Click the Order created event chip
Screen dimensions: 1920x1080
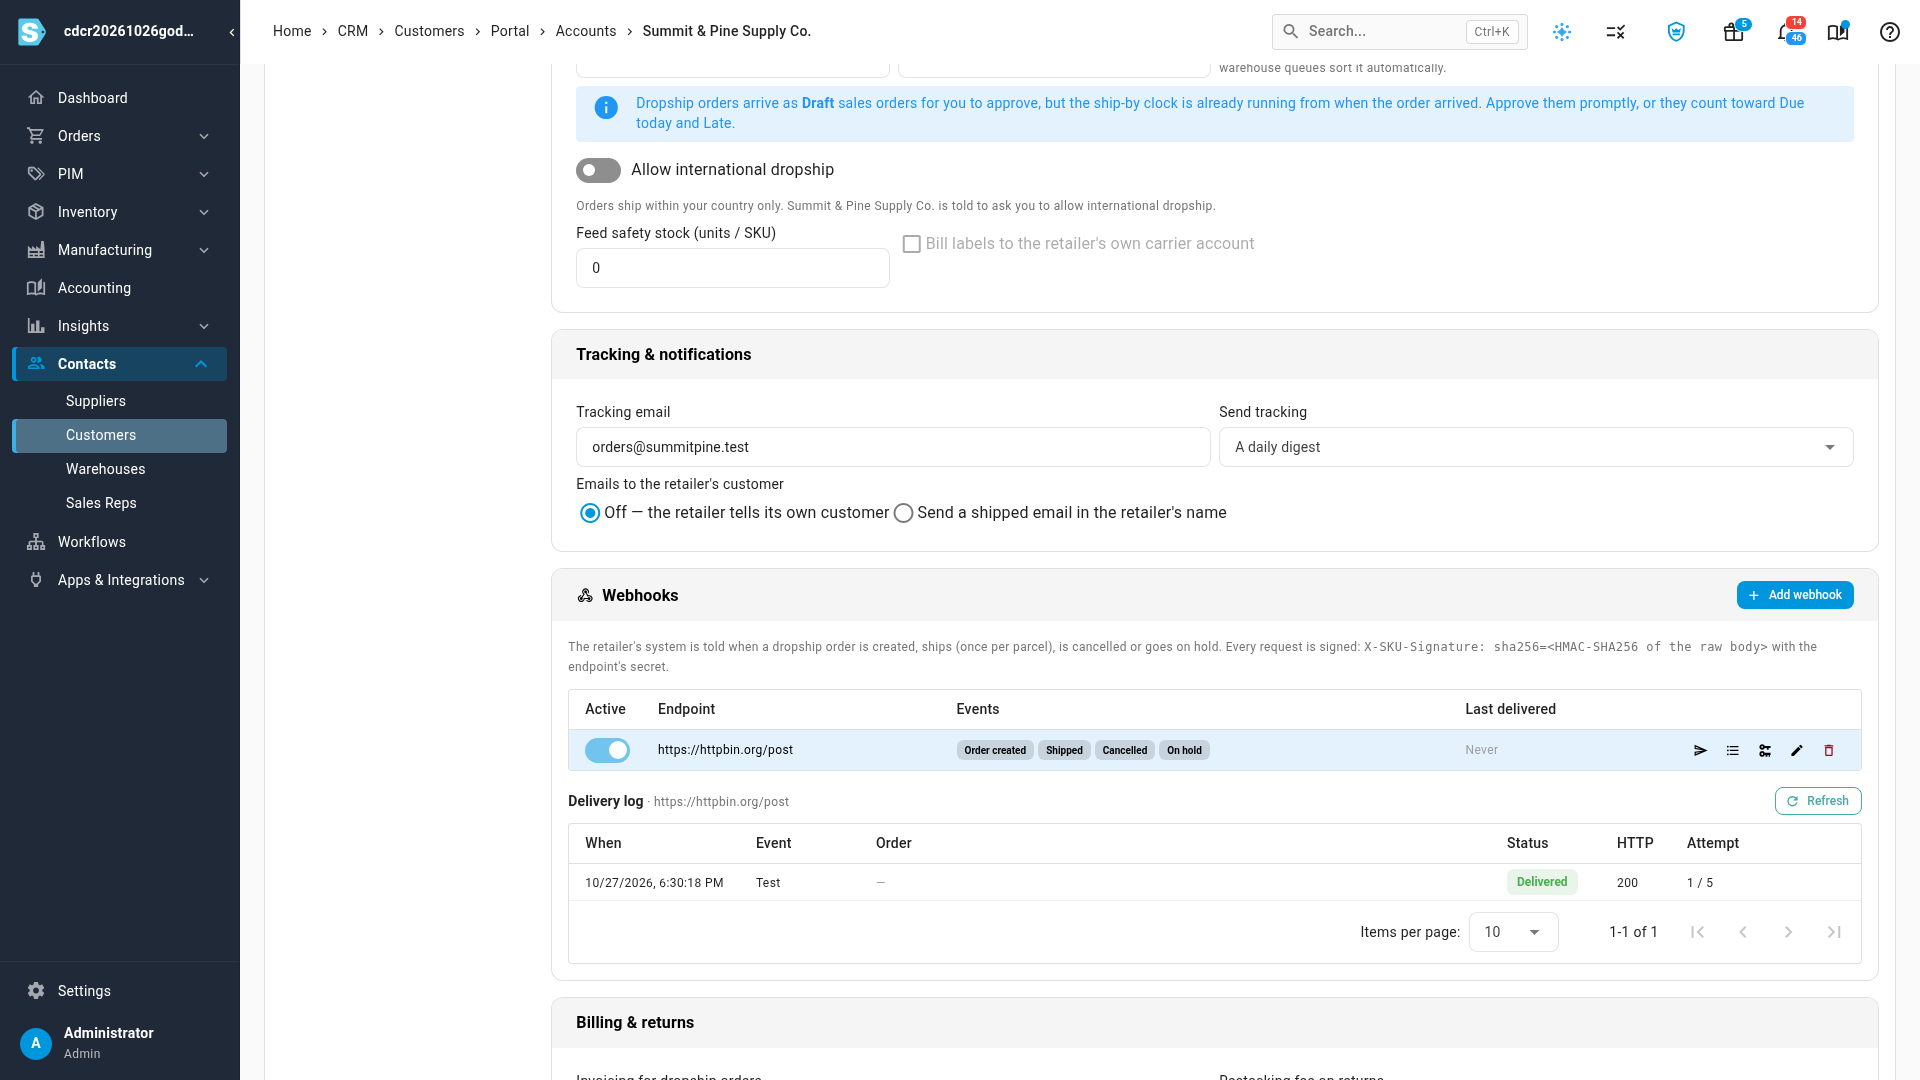point(995,750)
